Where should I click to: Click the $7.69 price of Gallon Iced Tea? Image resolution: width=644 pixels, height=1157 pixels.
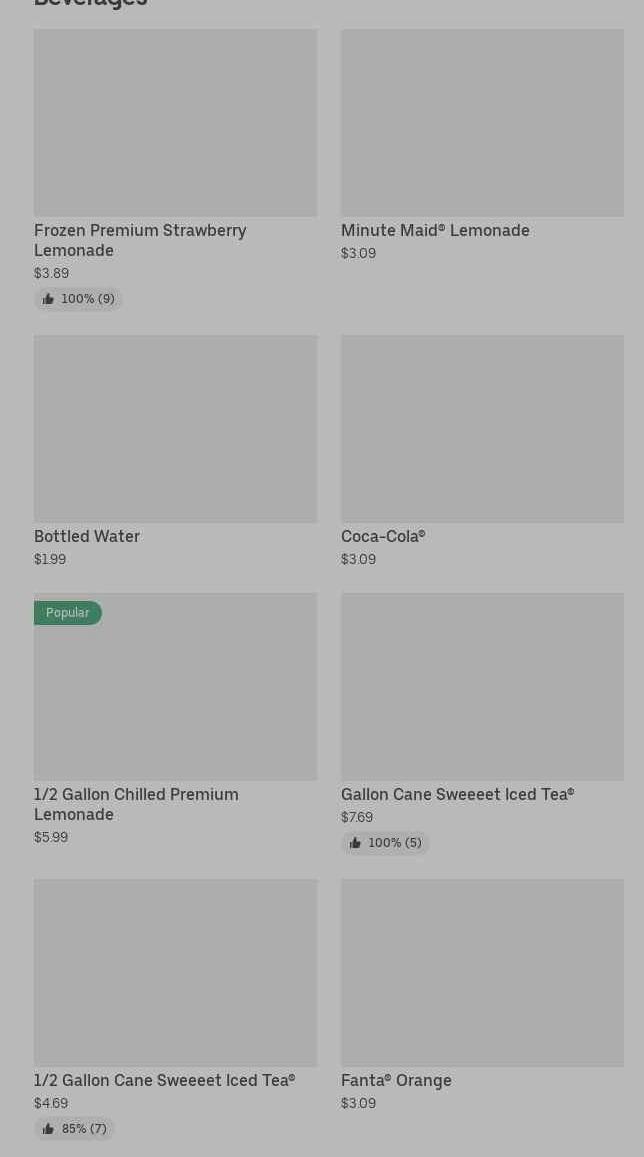pos(357,817)
